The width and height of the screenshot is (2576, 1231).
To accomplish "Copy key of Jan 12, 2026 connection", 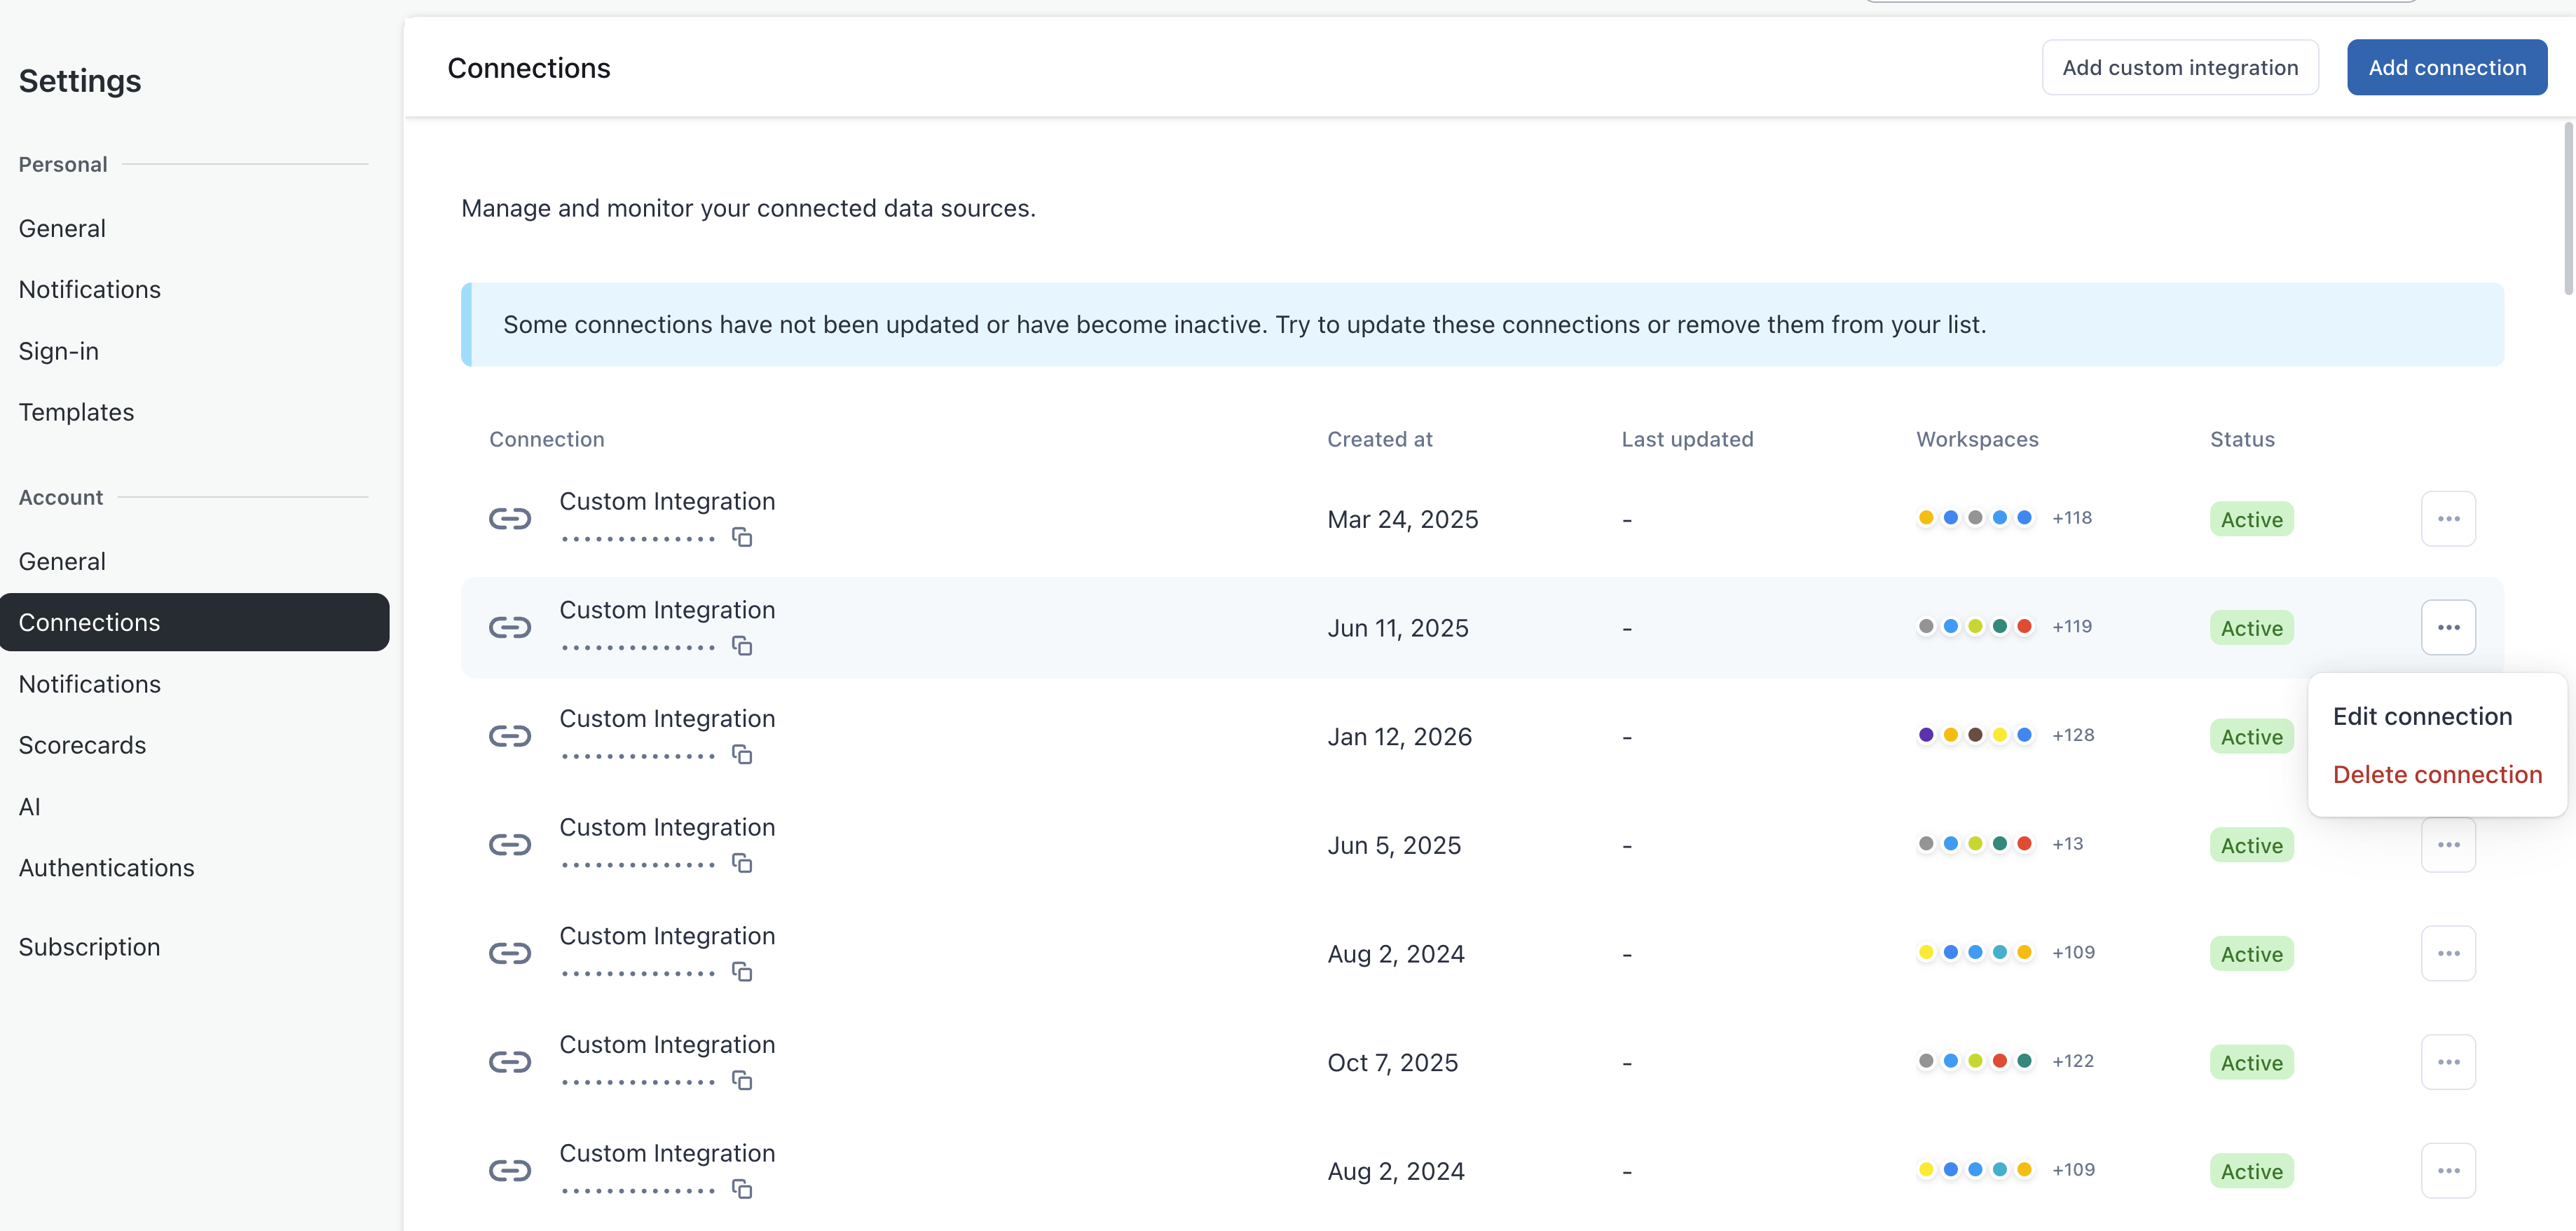I will pos(741,755).
